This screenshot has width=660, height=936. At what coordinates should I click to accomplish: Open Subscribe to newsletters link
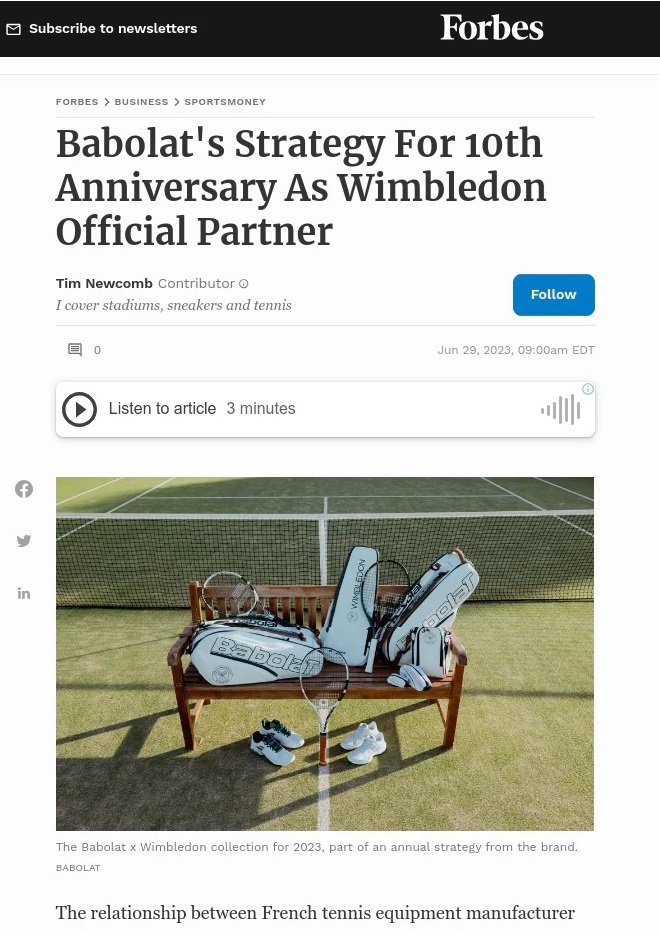(x=113, y=29)
